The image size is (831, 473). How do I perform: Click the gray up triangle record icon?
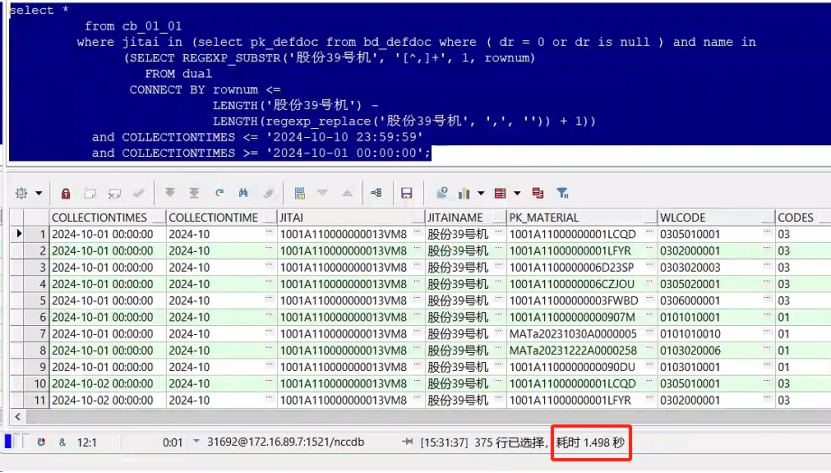pyautogui.click(x=347, y=193)
